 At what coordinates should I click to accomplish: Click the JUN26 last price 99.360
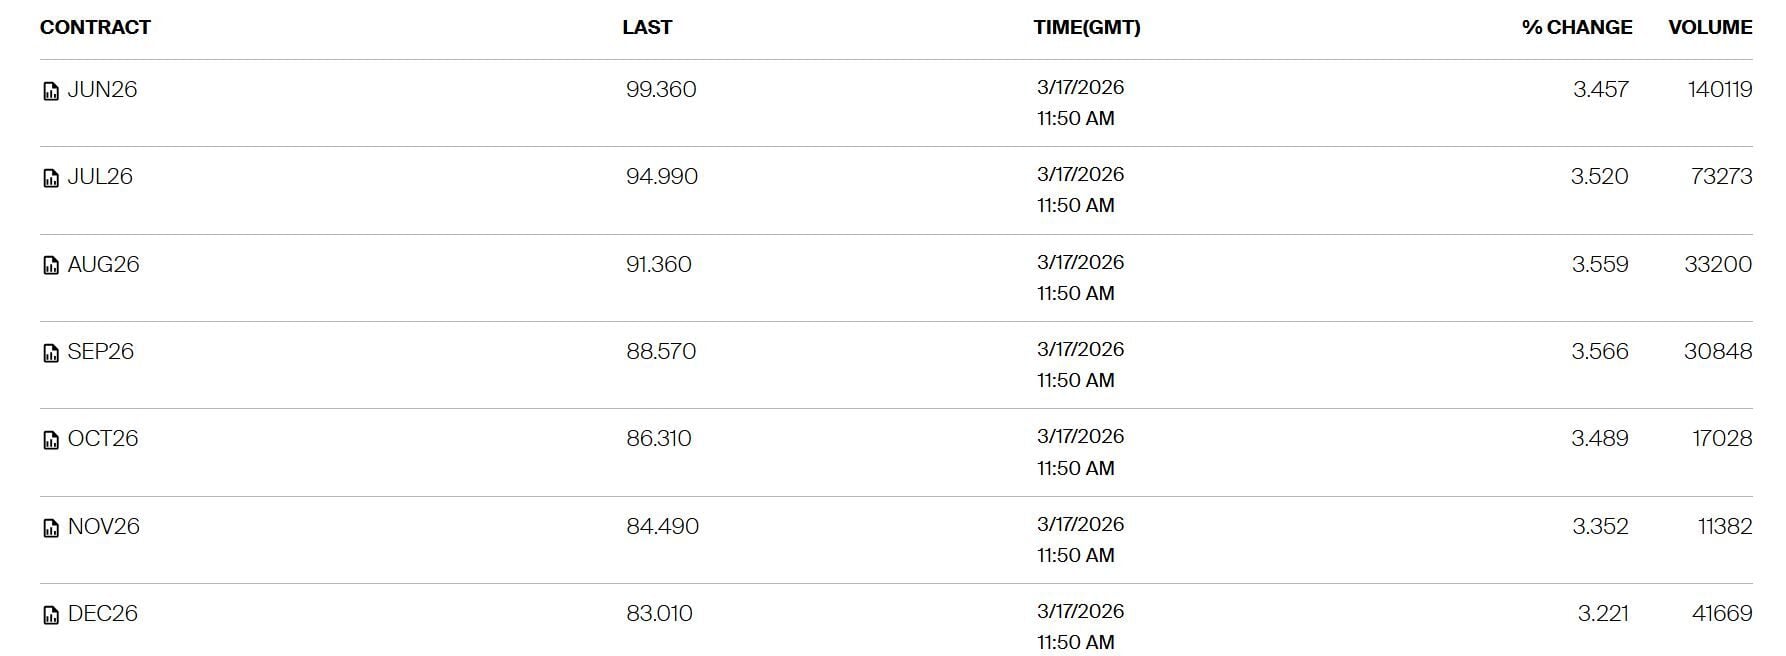pyautogui.click(x=661, y=90)
